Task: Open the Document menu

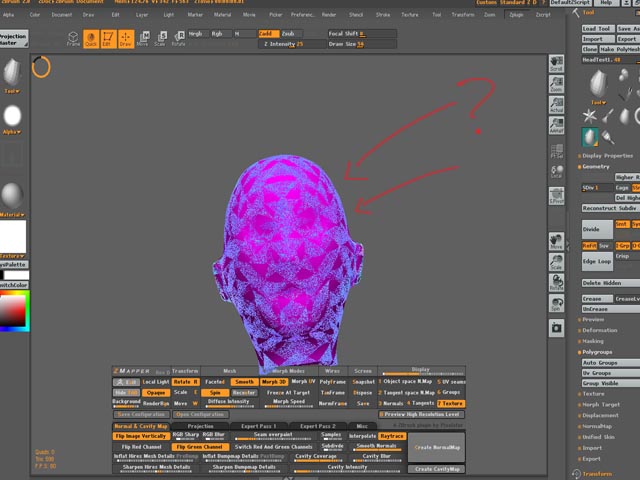Action: [62, 15]
